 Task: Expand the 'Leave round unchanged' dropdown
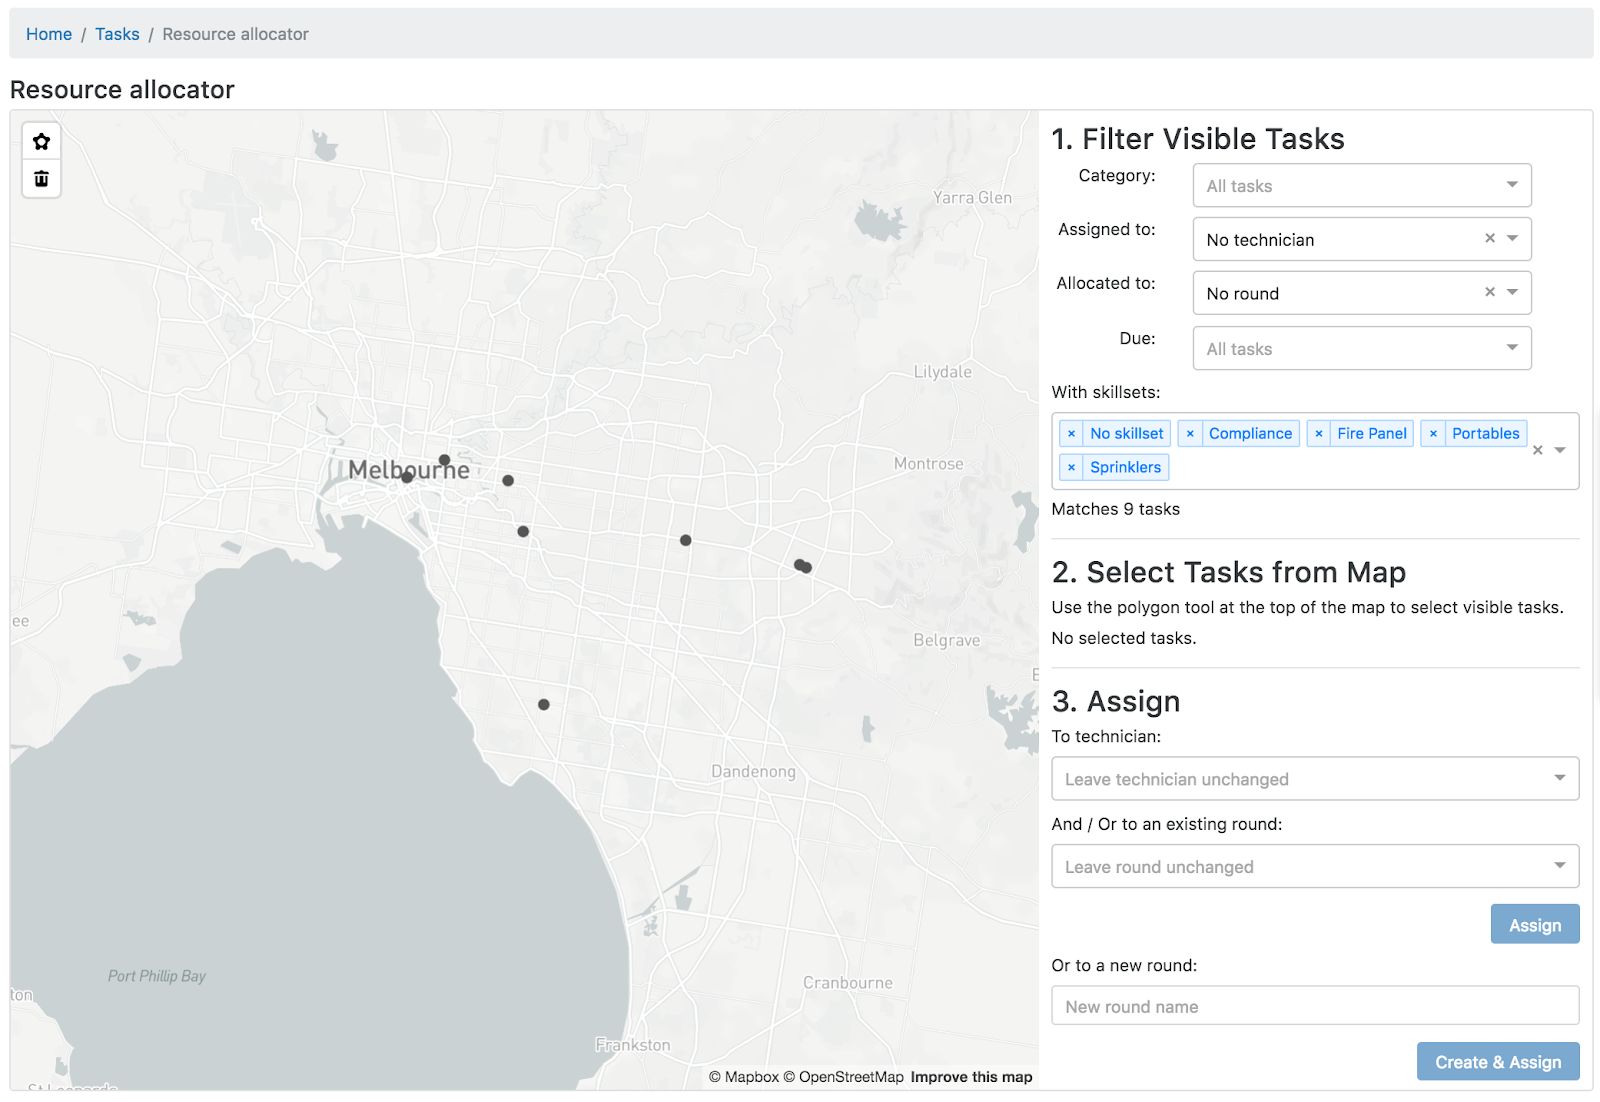point(1314,867)
